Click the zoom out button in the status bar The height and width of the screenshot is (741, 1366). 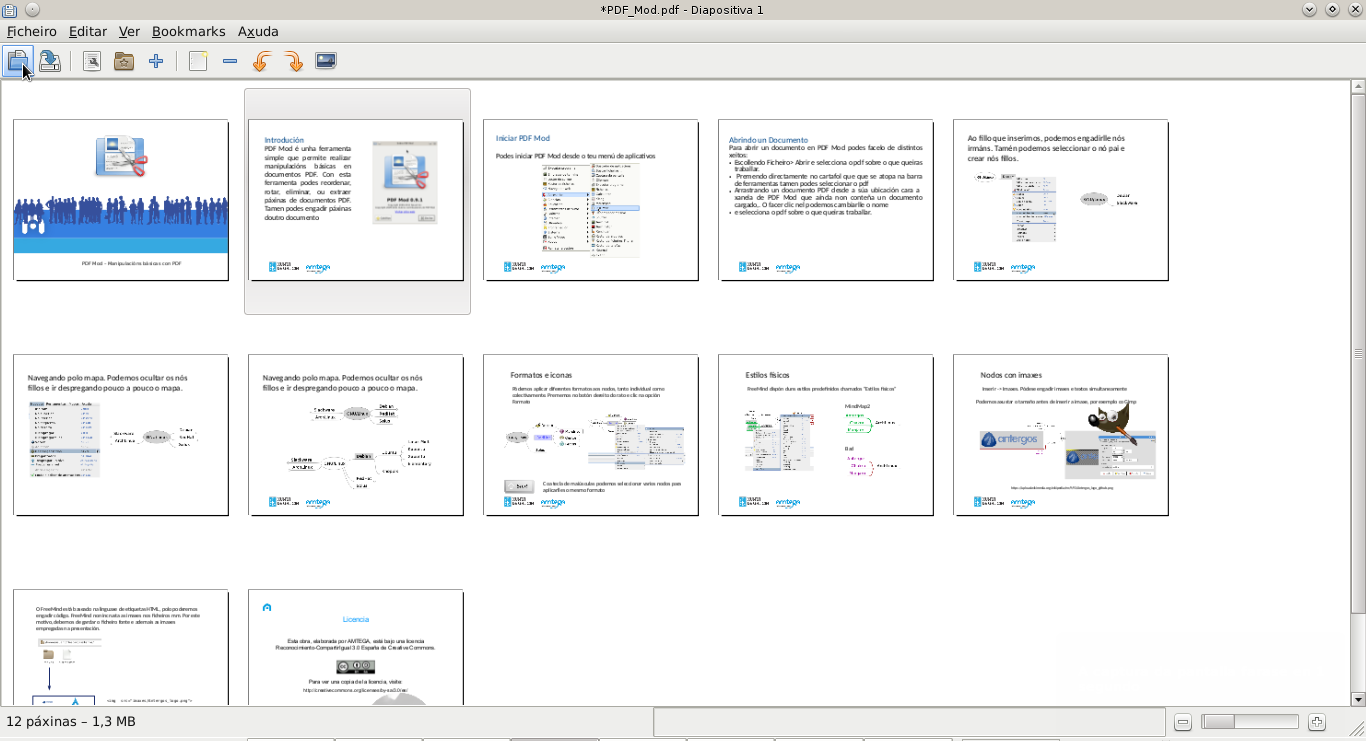tap(1183, 722)
